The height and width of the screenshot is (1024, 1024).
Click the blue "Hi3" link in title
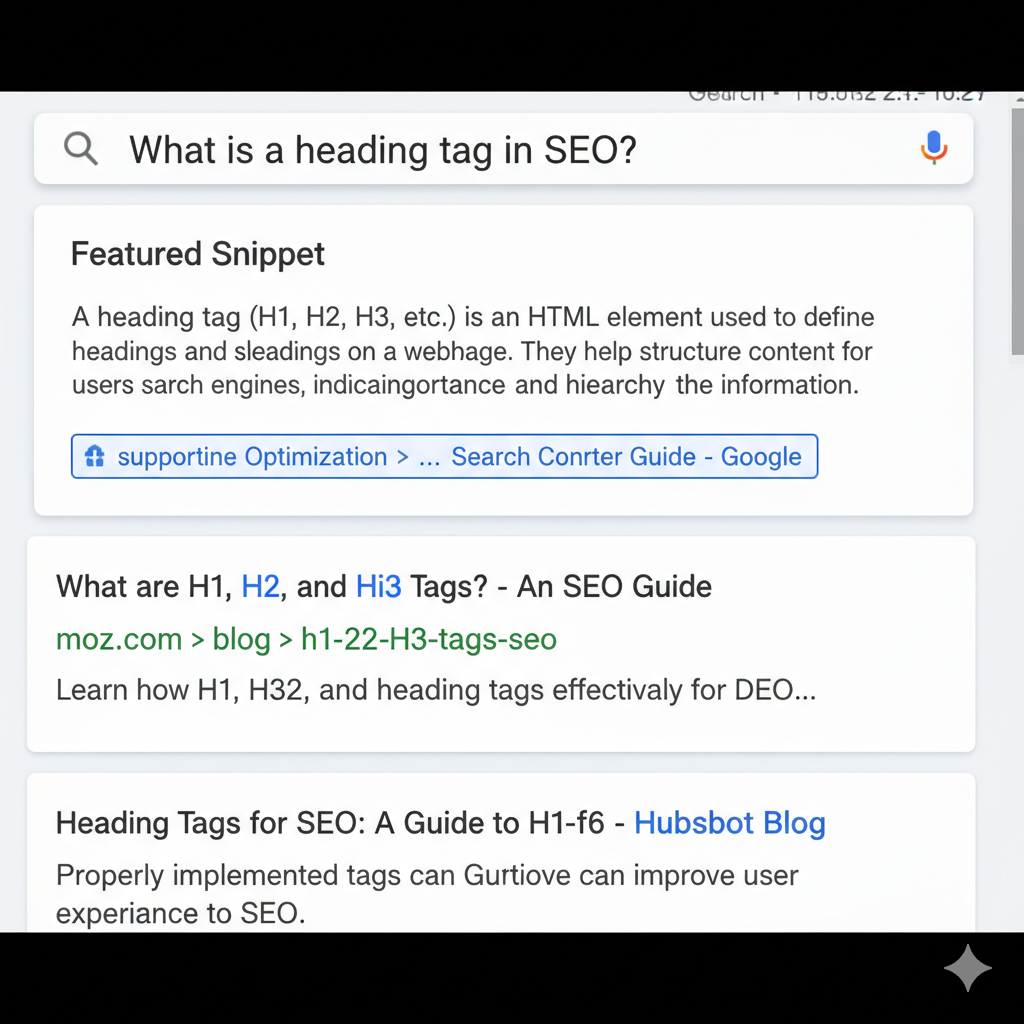click(378, 586)
